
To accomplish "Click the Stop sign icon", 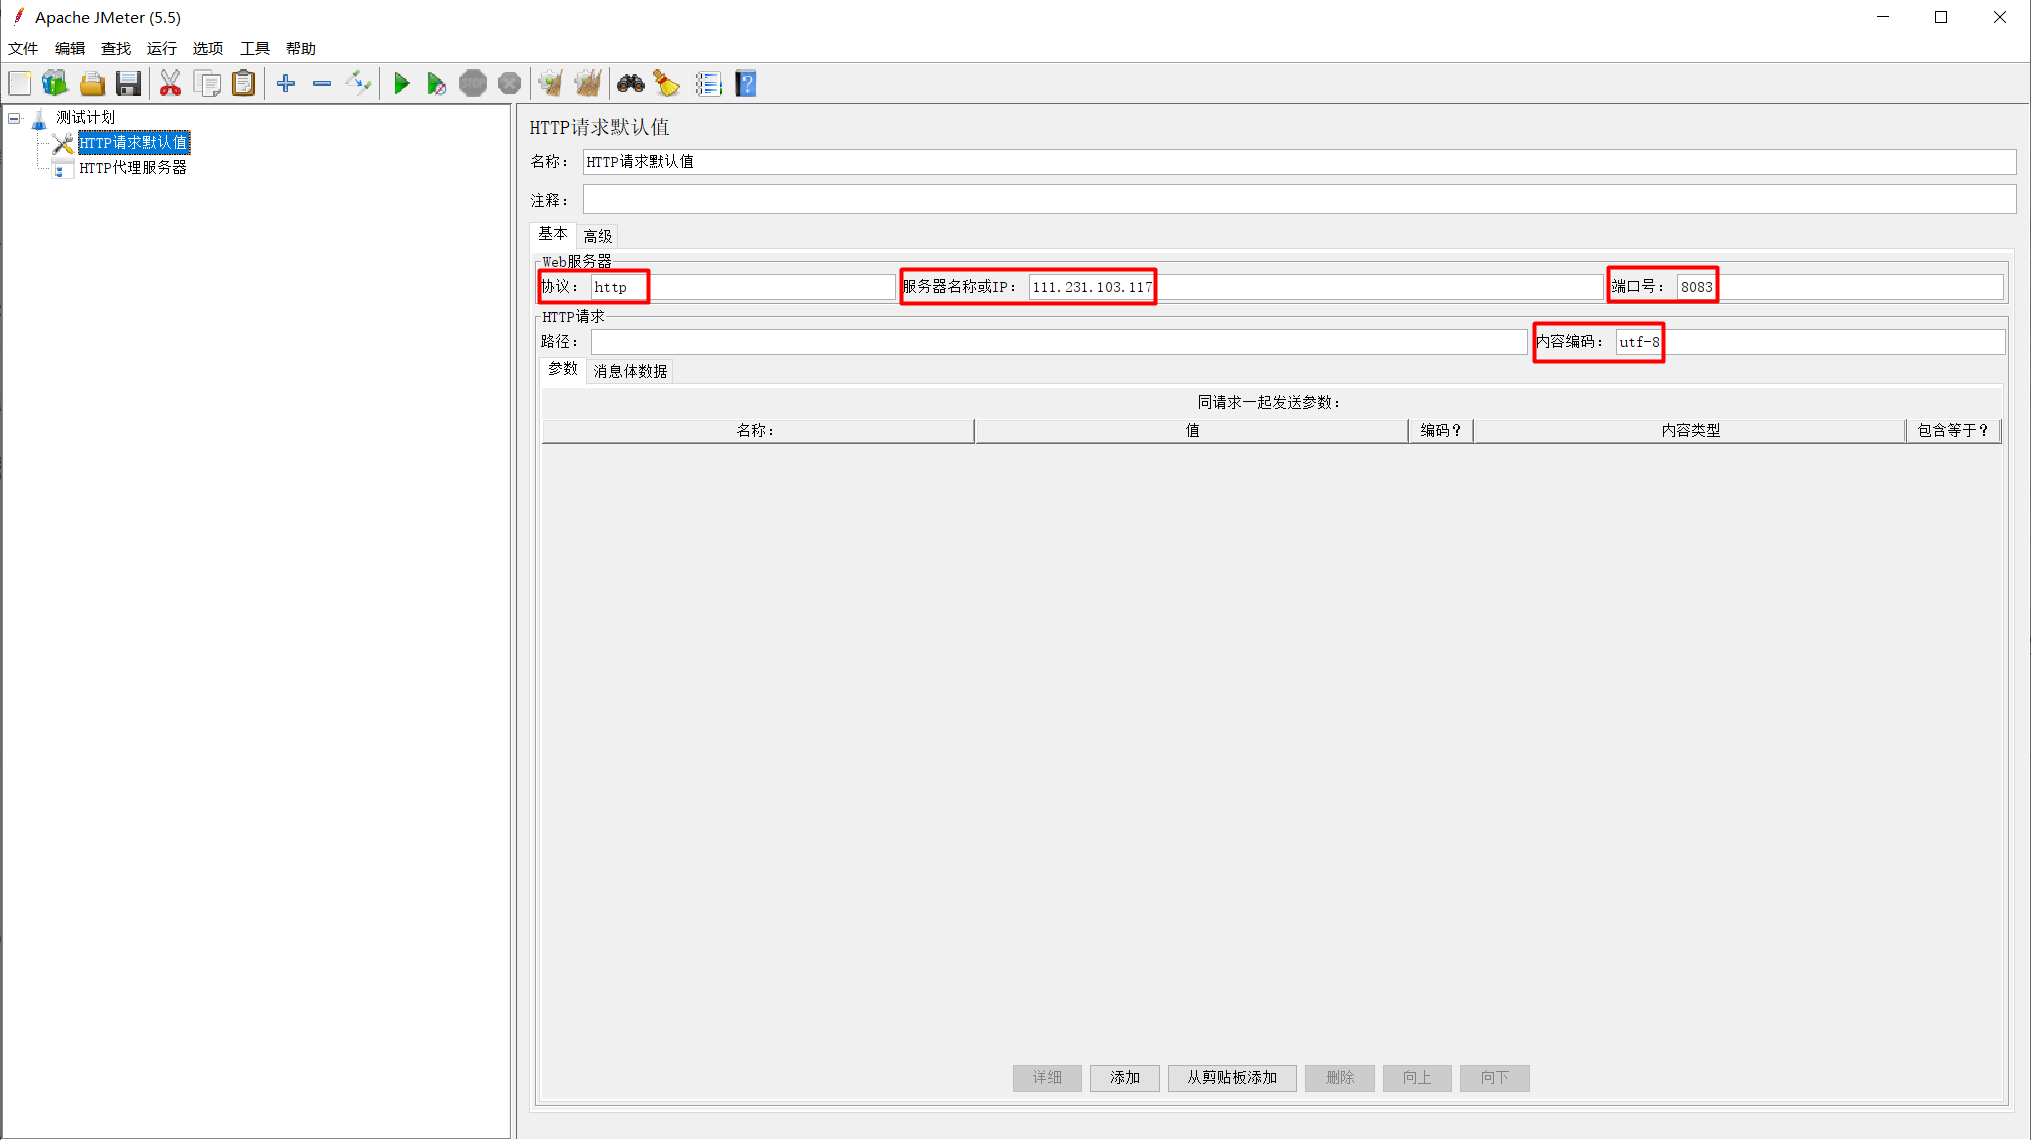I will (473, 84).
